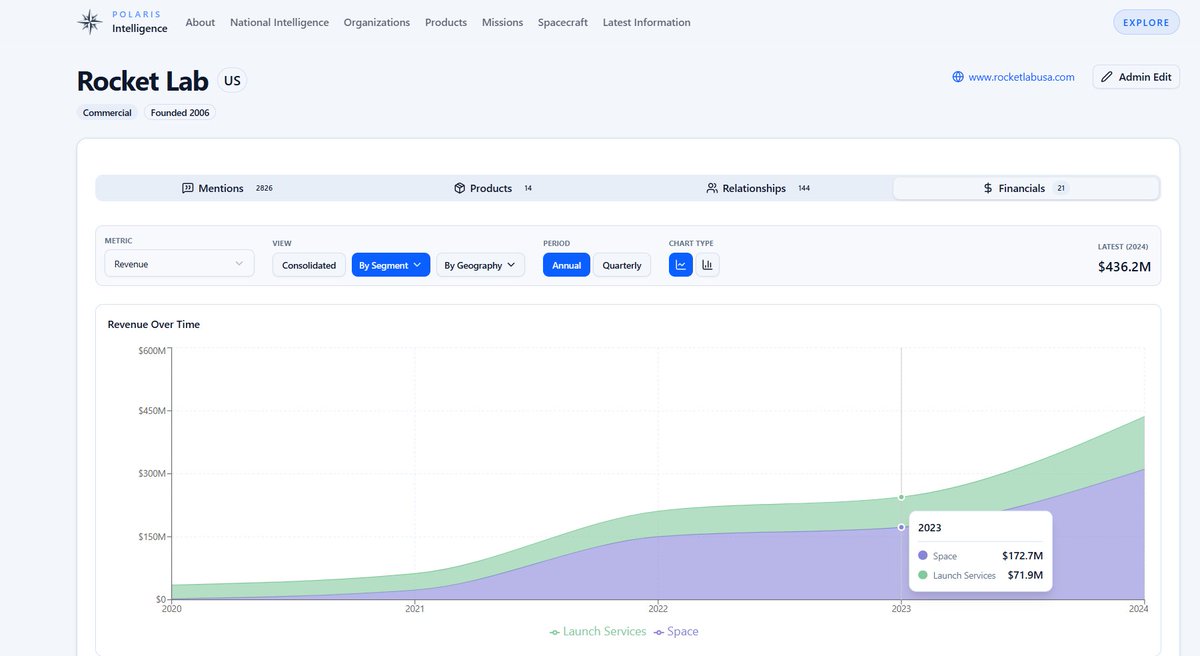Go to About in top navigation
1200x656 pixels.
click(x=200, y=22)
